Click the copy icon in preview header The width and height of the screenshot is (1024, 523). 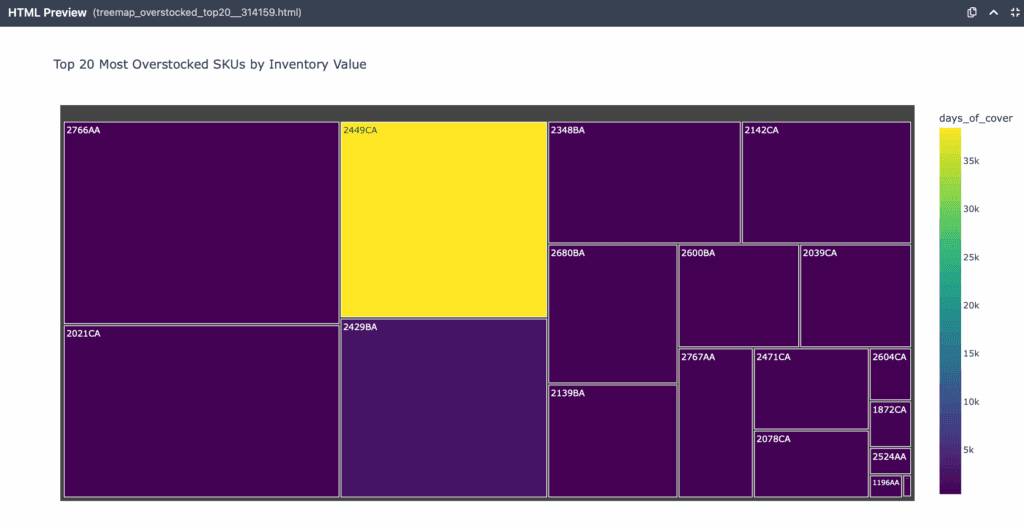pyautogui.click(x=972, y=13)
